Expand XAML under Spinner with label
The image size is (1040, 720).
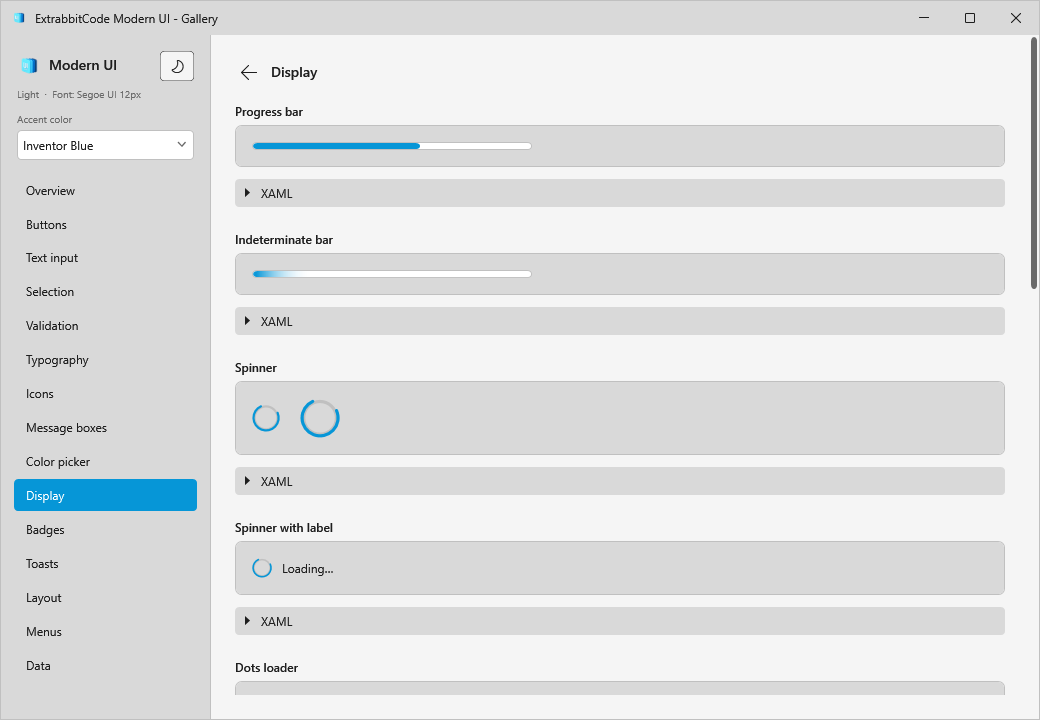(619, 621)
